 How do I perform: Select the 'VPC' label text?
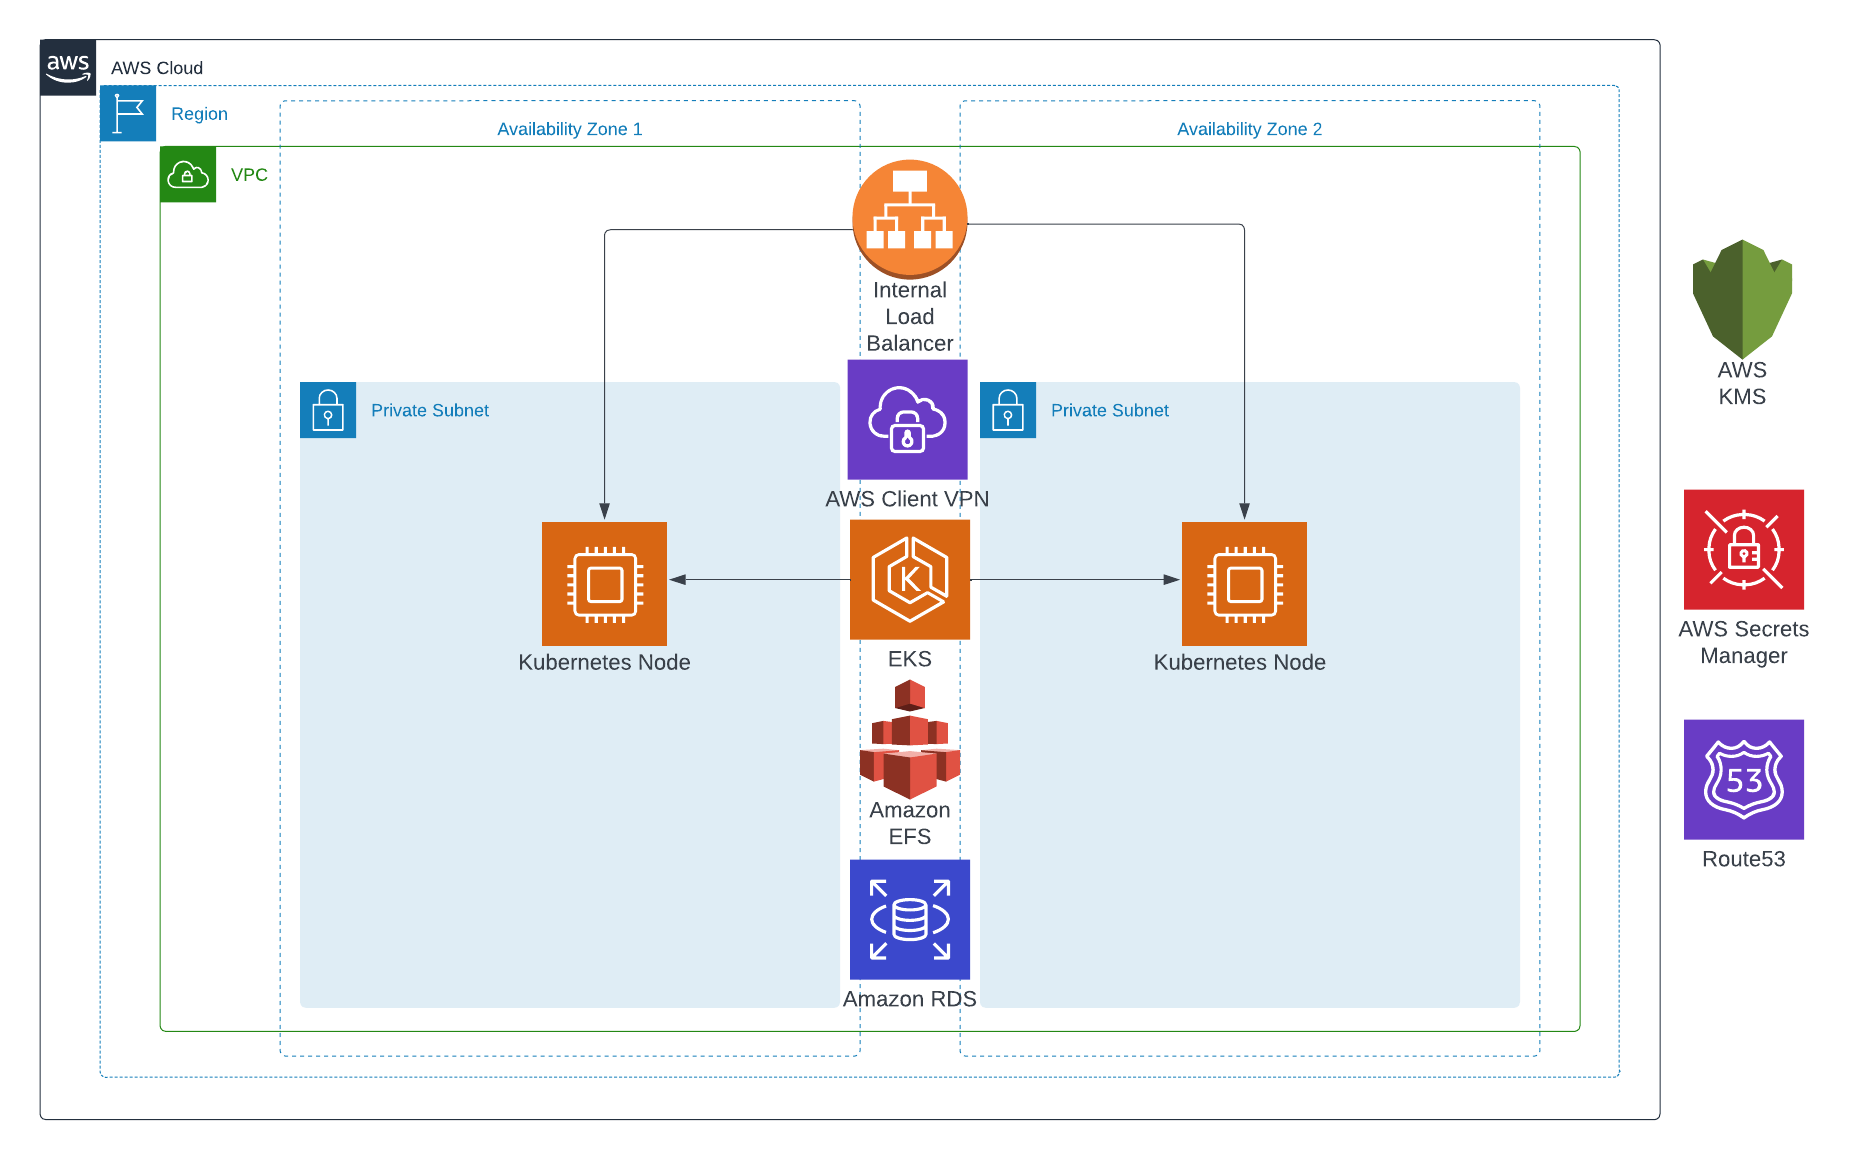[249, 175]
